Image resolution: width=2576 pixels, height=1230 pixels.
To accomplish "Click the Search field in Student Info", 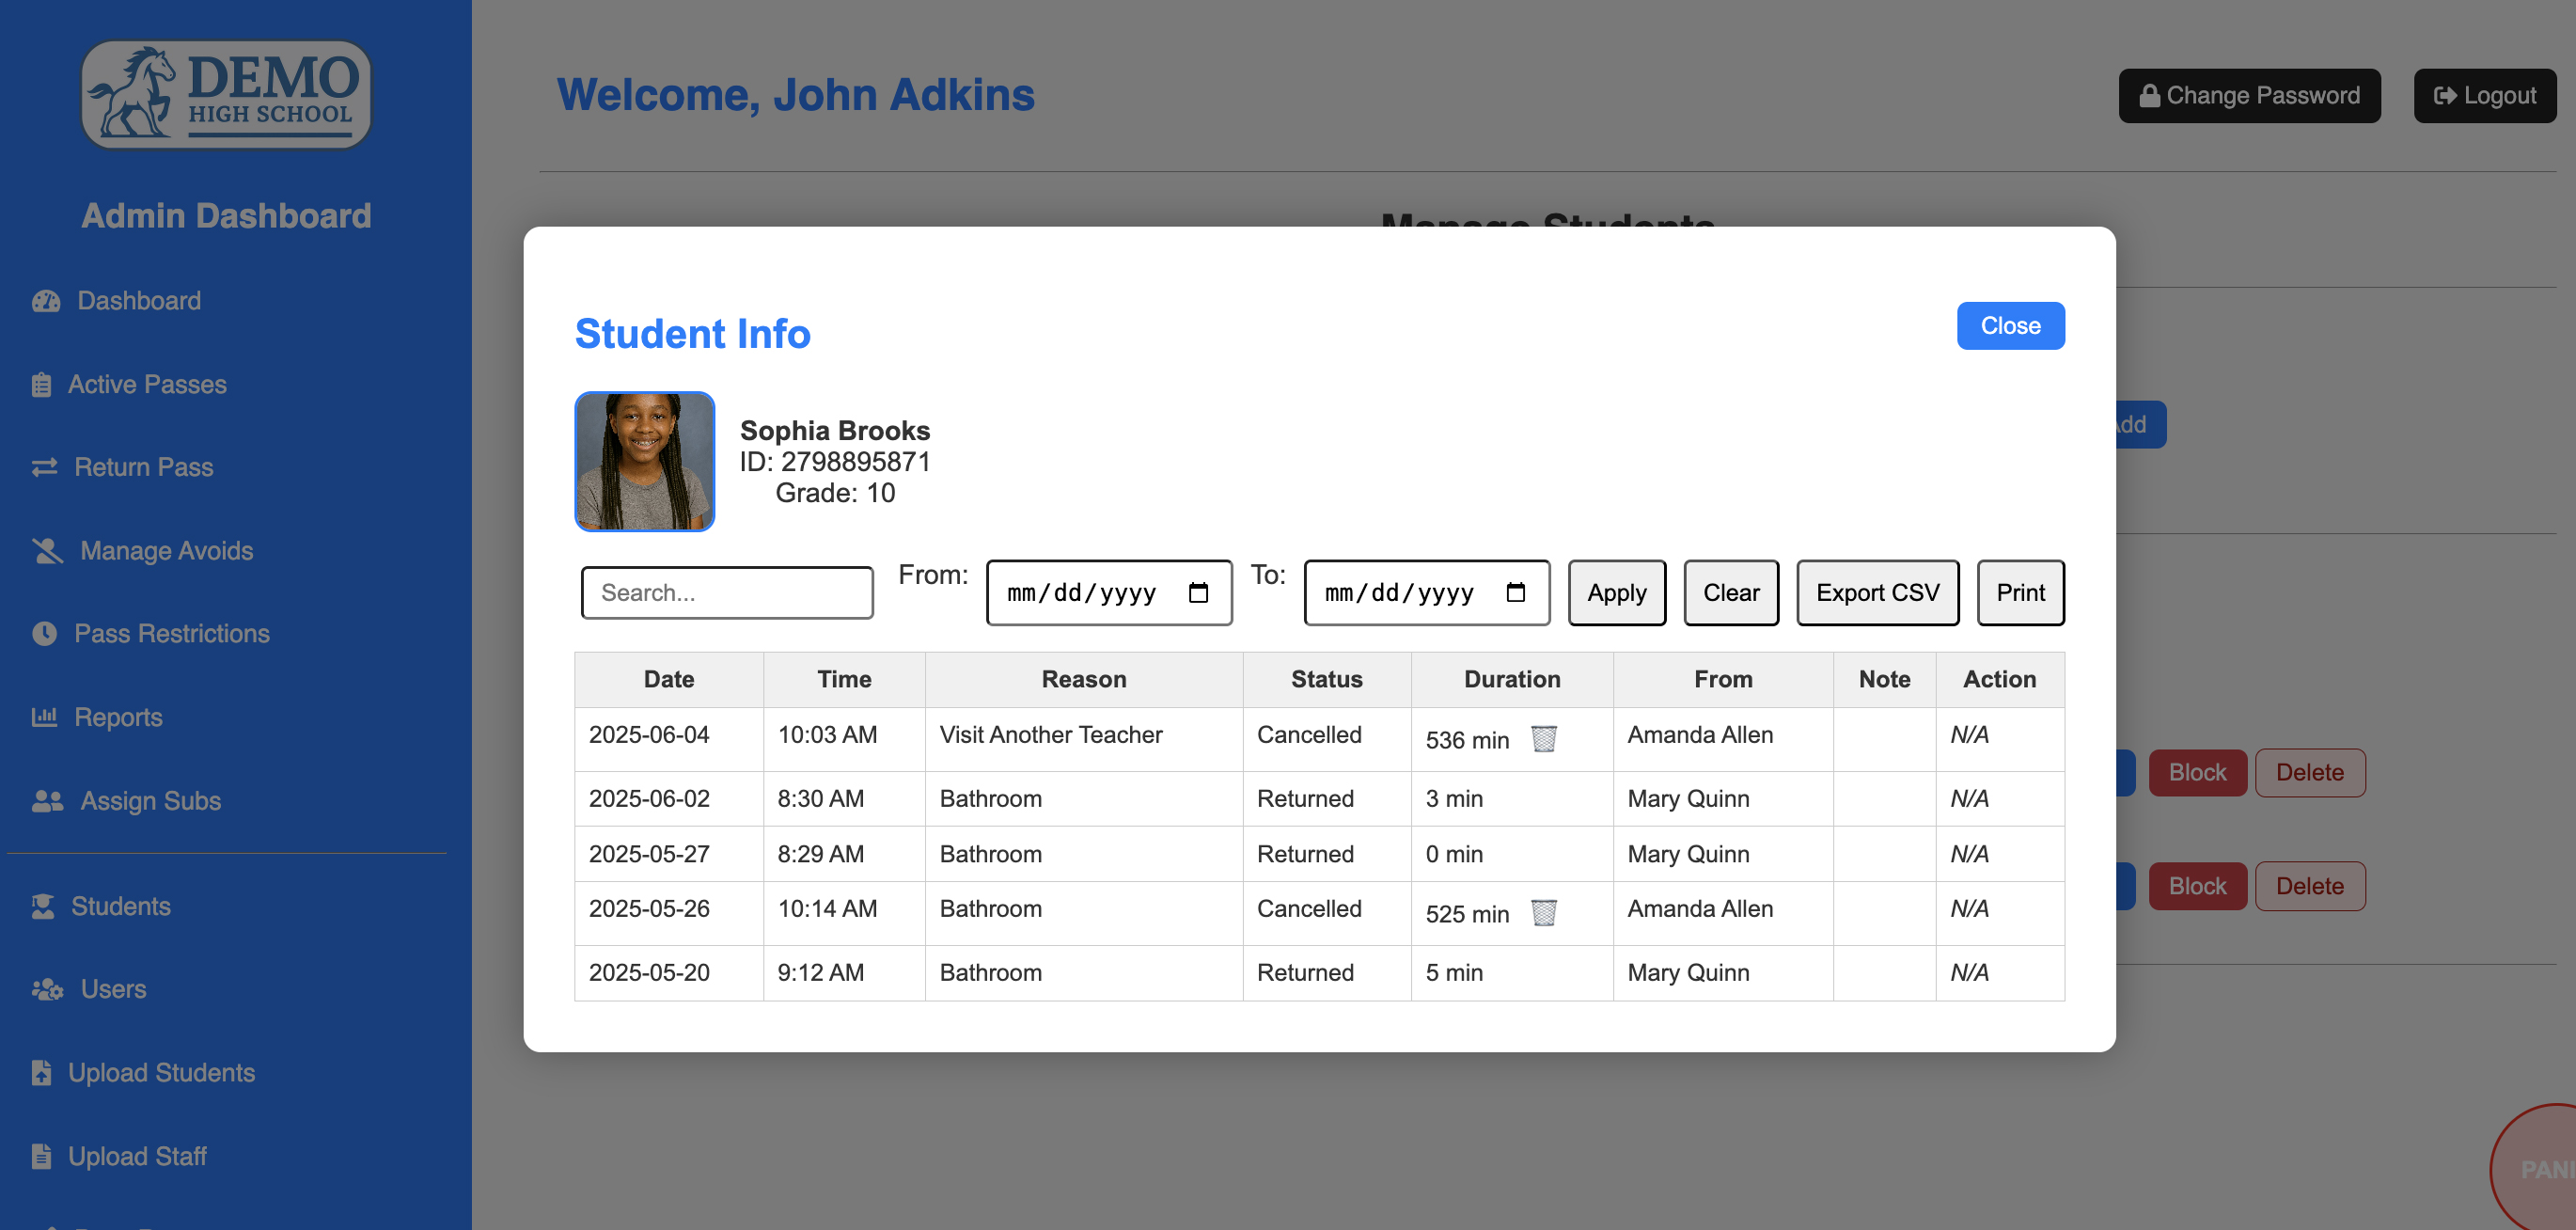I will point(727,592).
